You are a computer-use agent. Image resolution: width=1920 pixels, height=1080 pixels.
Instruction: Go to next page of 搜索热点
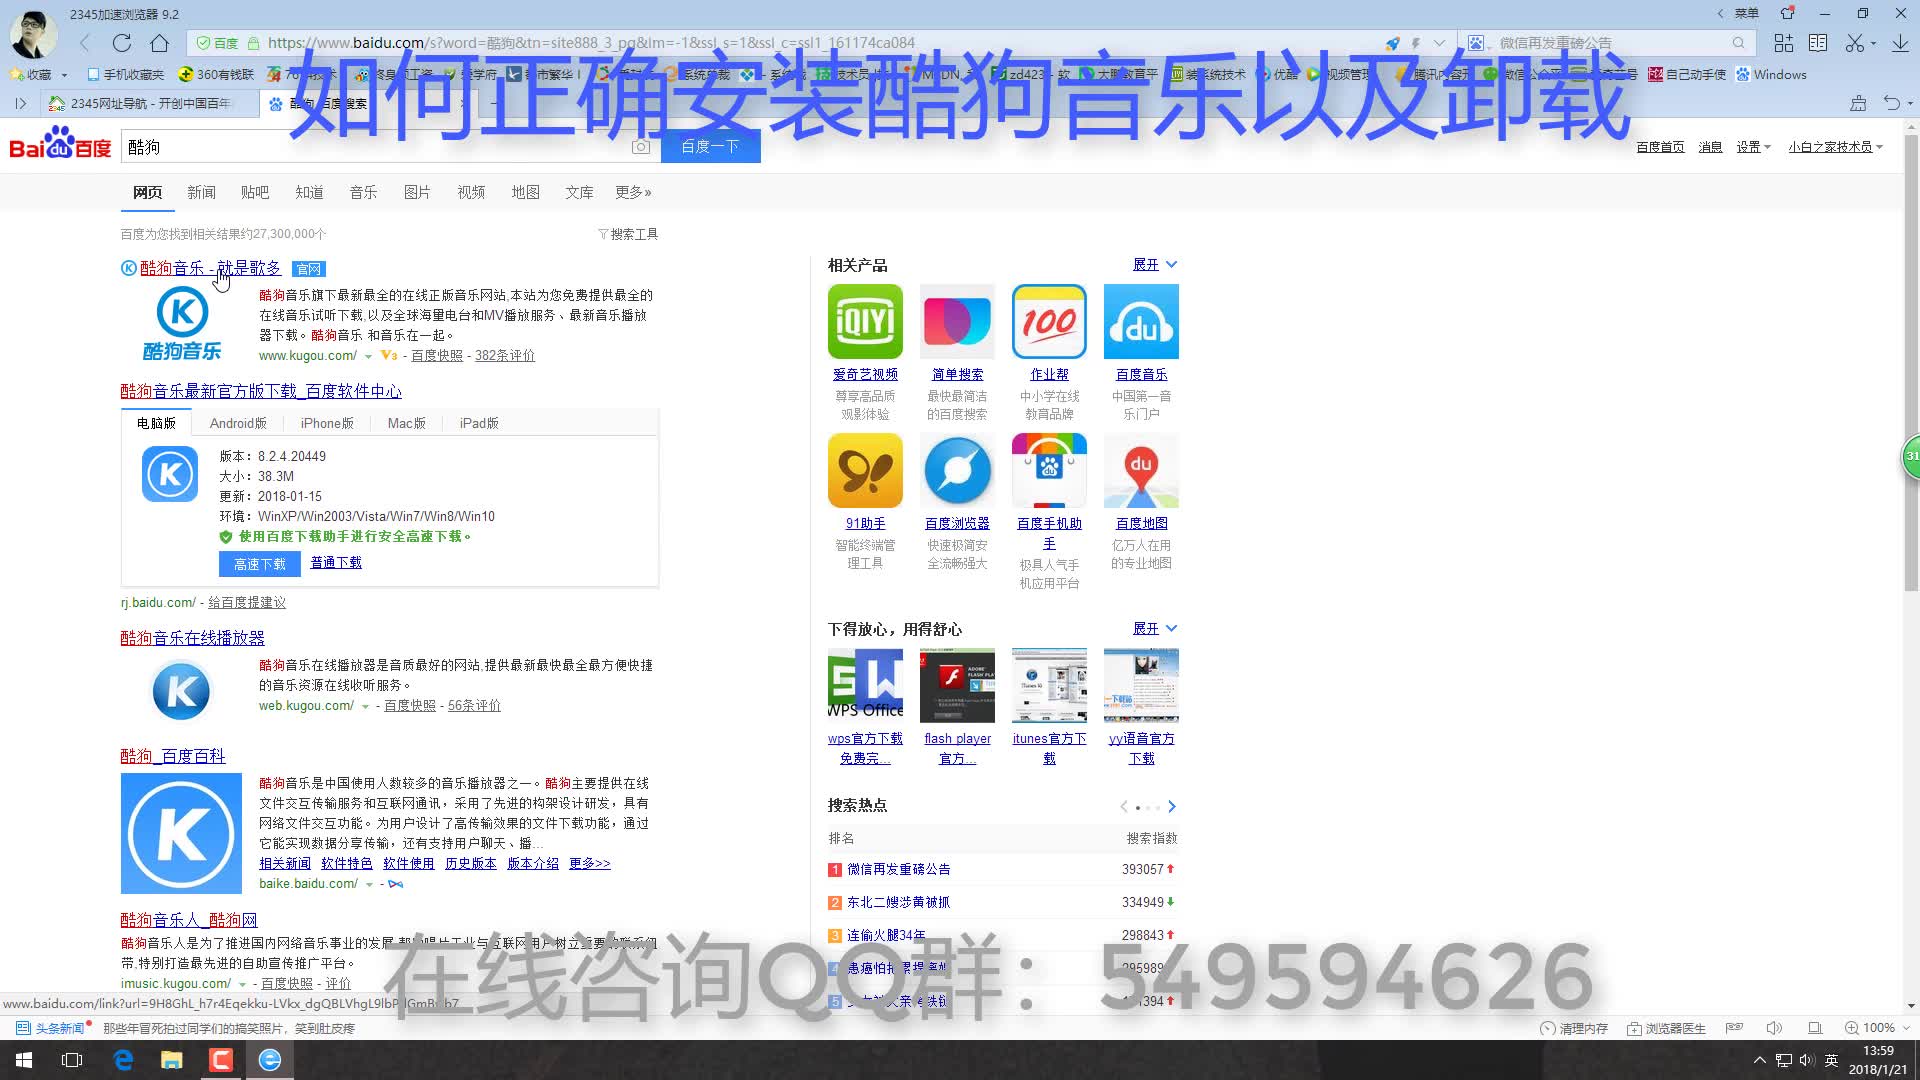point(1172,807)
